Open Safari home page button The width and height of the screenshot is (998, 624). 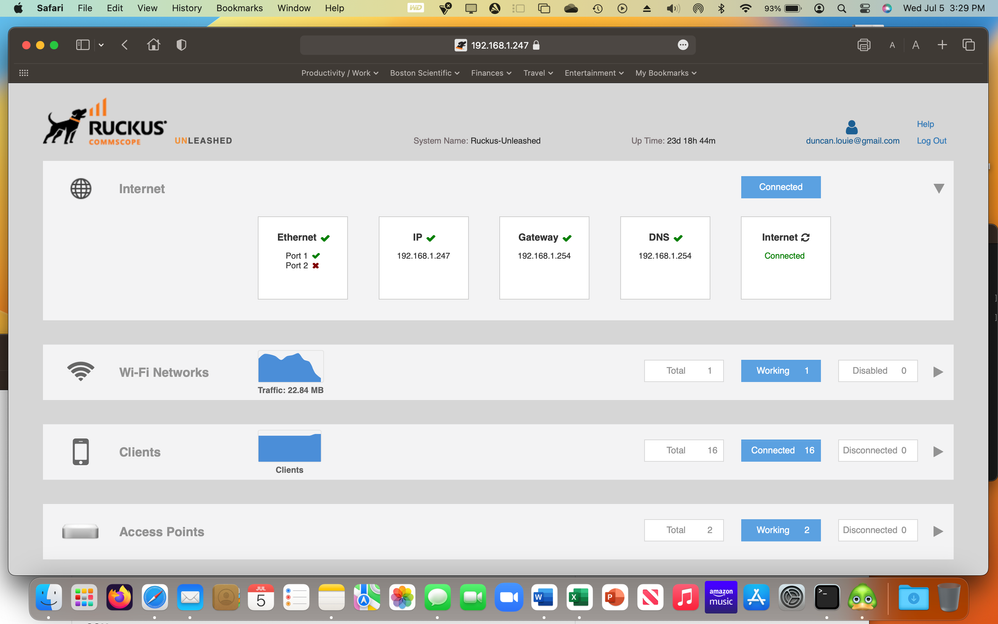(153, 45)
